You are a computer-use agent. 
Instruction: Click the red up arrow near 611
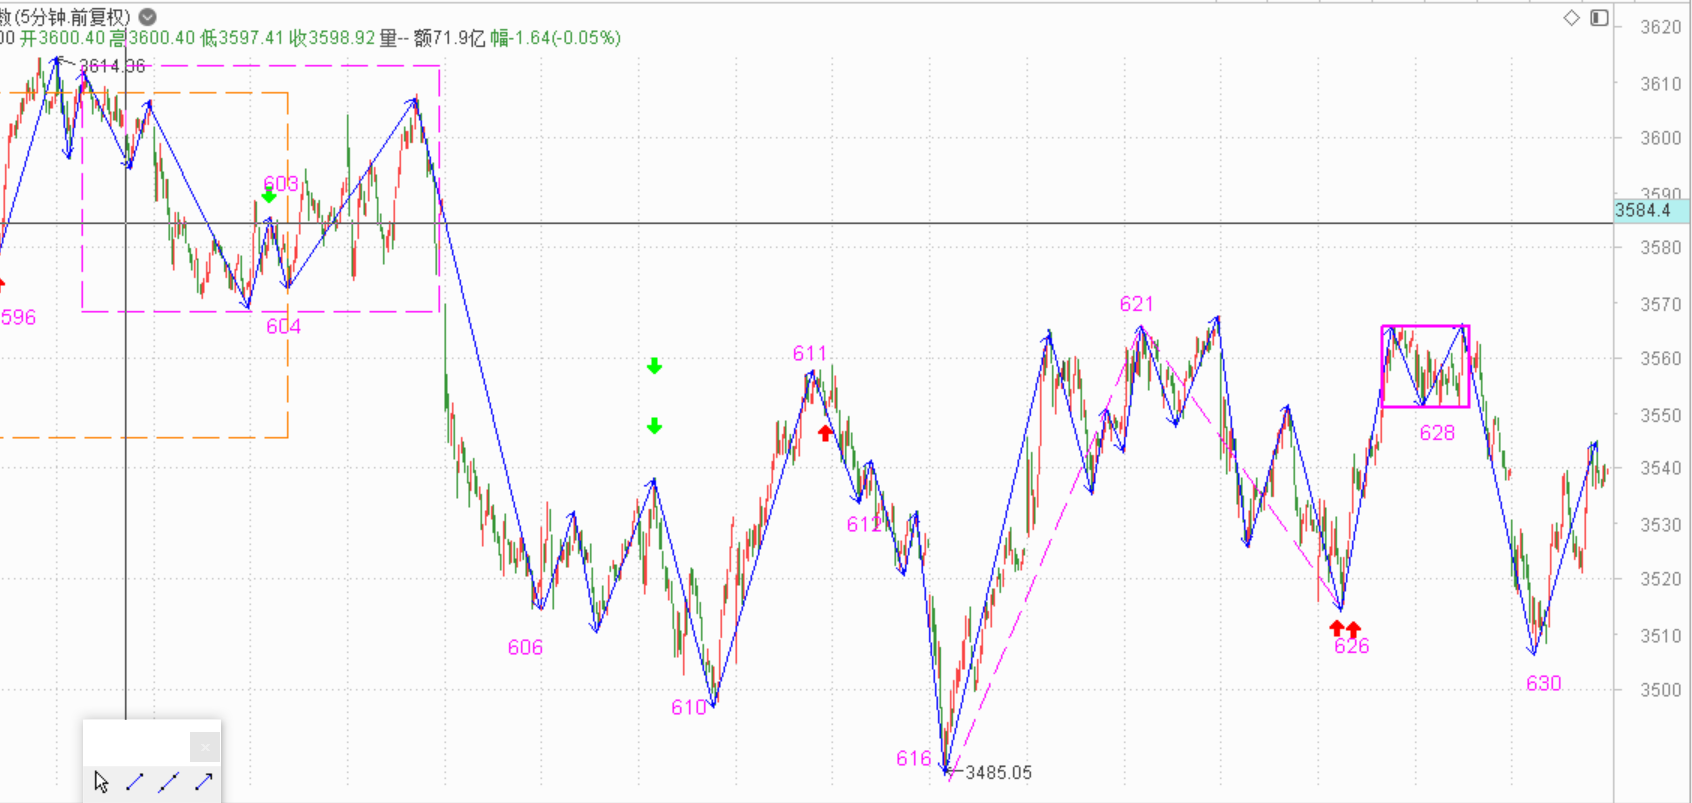coord(825,433)
